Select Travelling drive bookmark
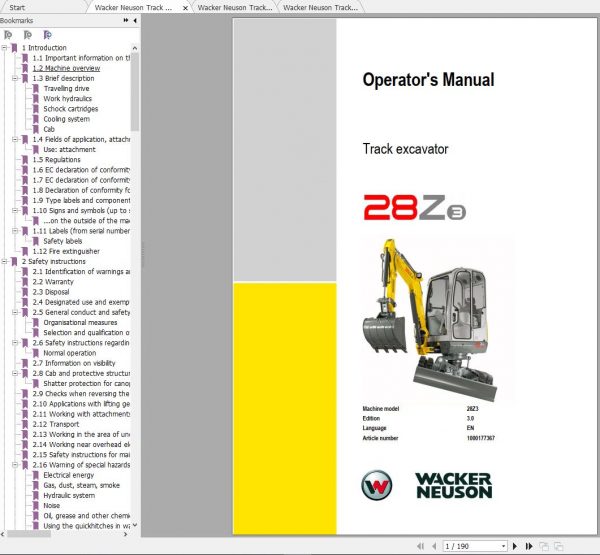600x555 pixels. 66,88
